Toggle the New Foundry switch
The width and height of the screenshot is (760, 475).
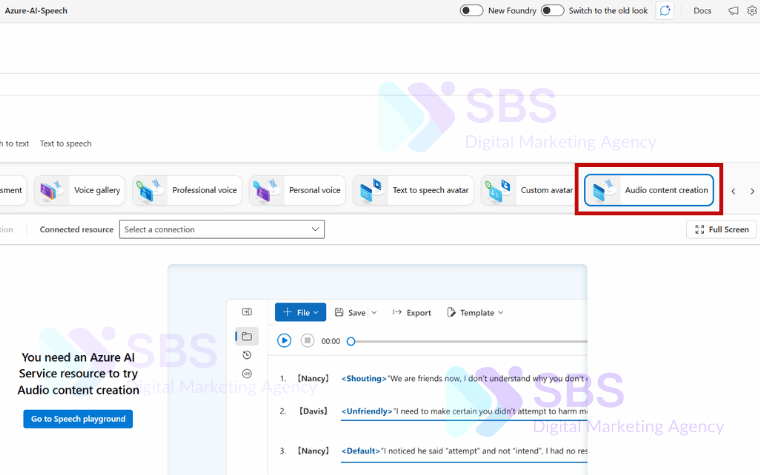[471, 10]
